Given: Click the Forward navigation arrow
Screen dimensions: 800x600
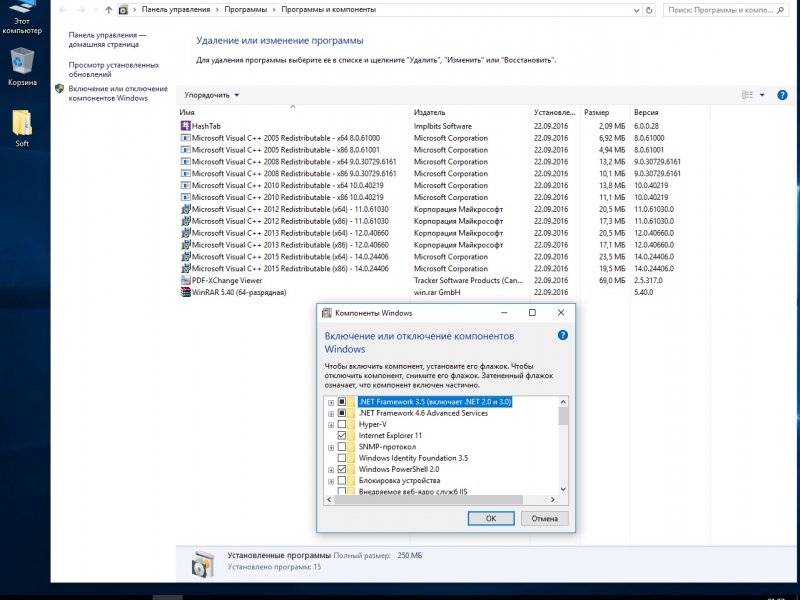Looking at the screenshot, I should click(x=81, y=10).
